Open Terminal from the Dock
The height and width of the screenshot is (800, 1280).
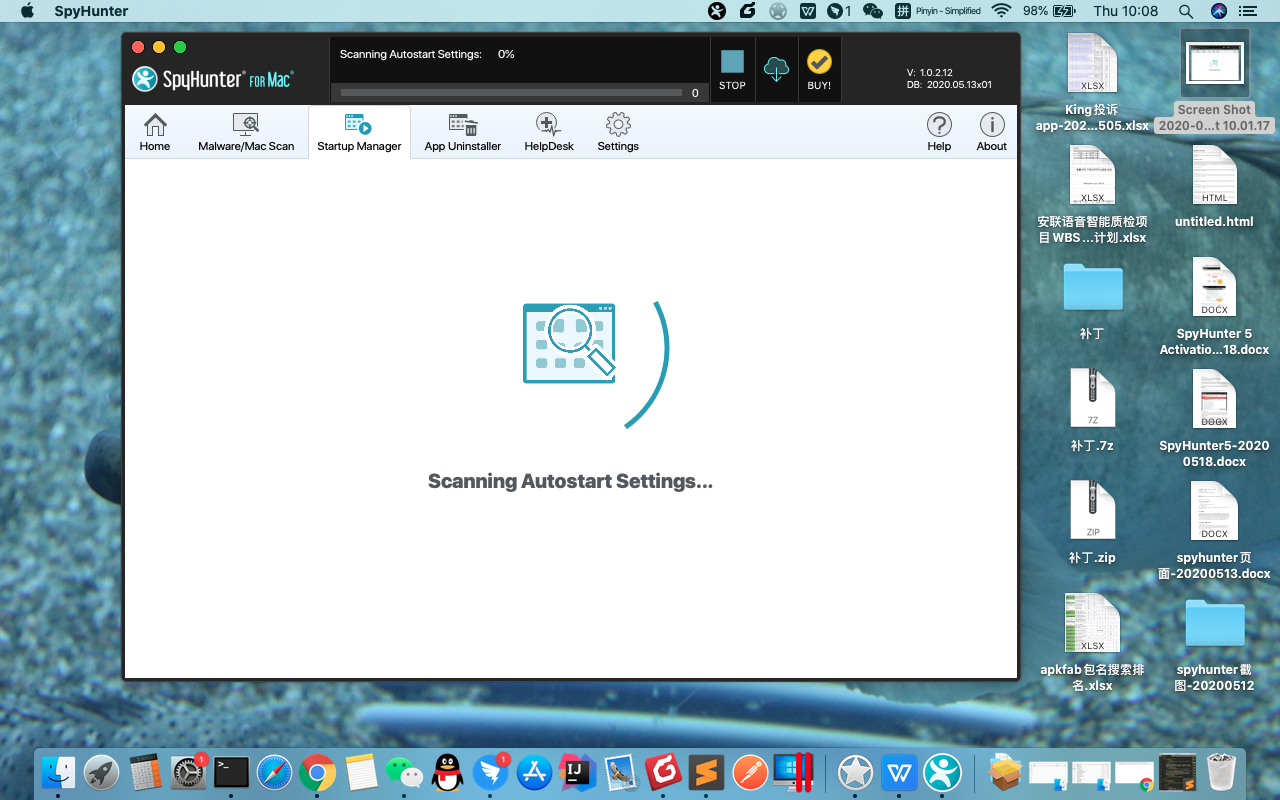click(x=232, y=772)
